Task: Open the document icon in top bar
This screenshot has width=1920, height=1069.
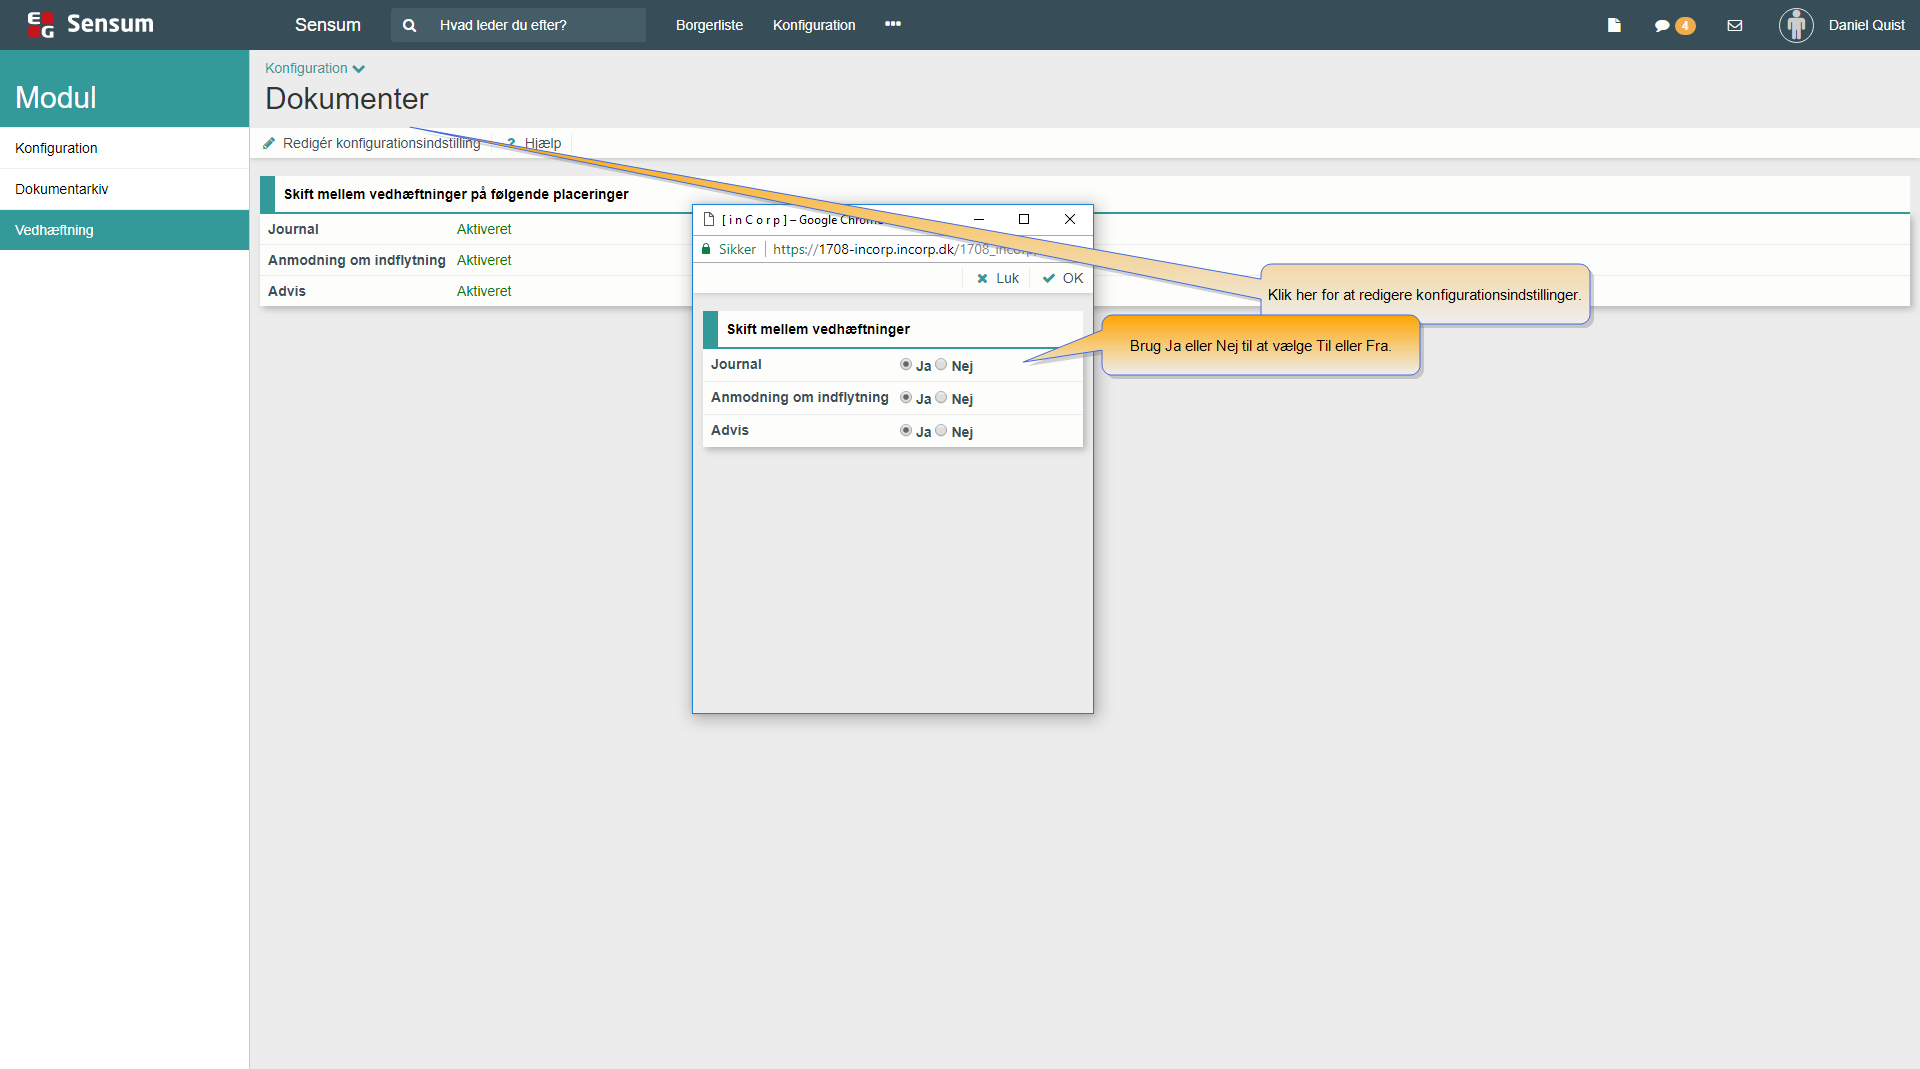Action: pyautogui.click(x=1614, y=25)
